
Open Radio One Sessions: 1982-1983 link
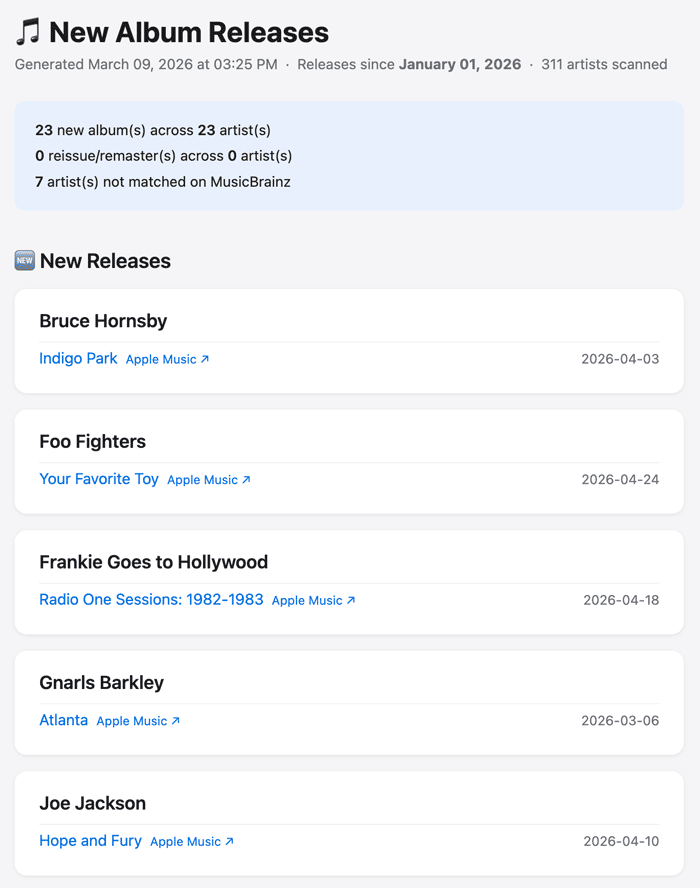point(151,600)
